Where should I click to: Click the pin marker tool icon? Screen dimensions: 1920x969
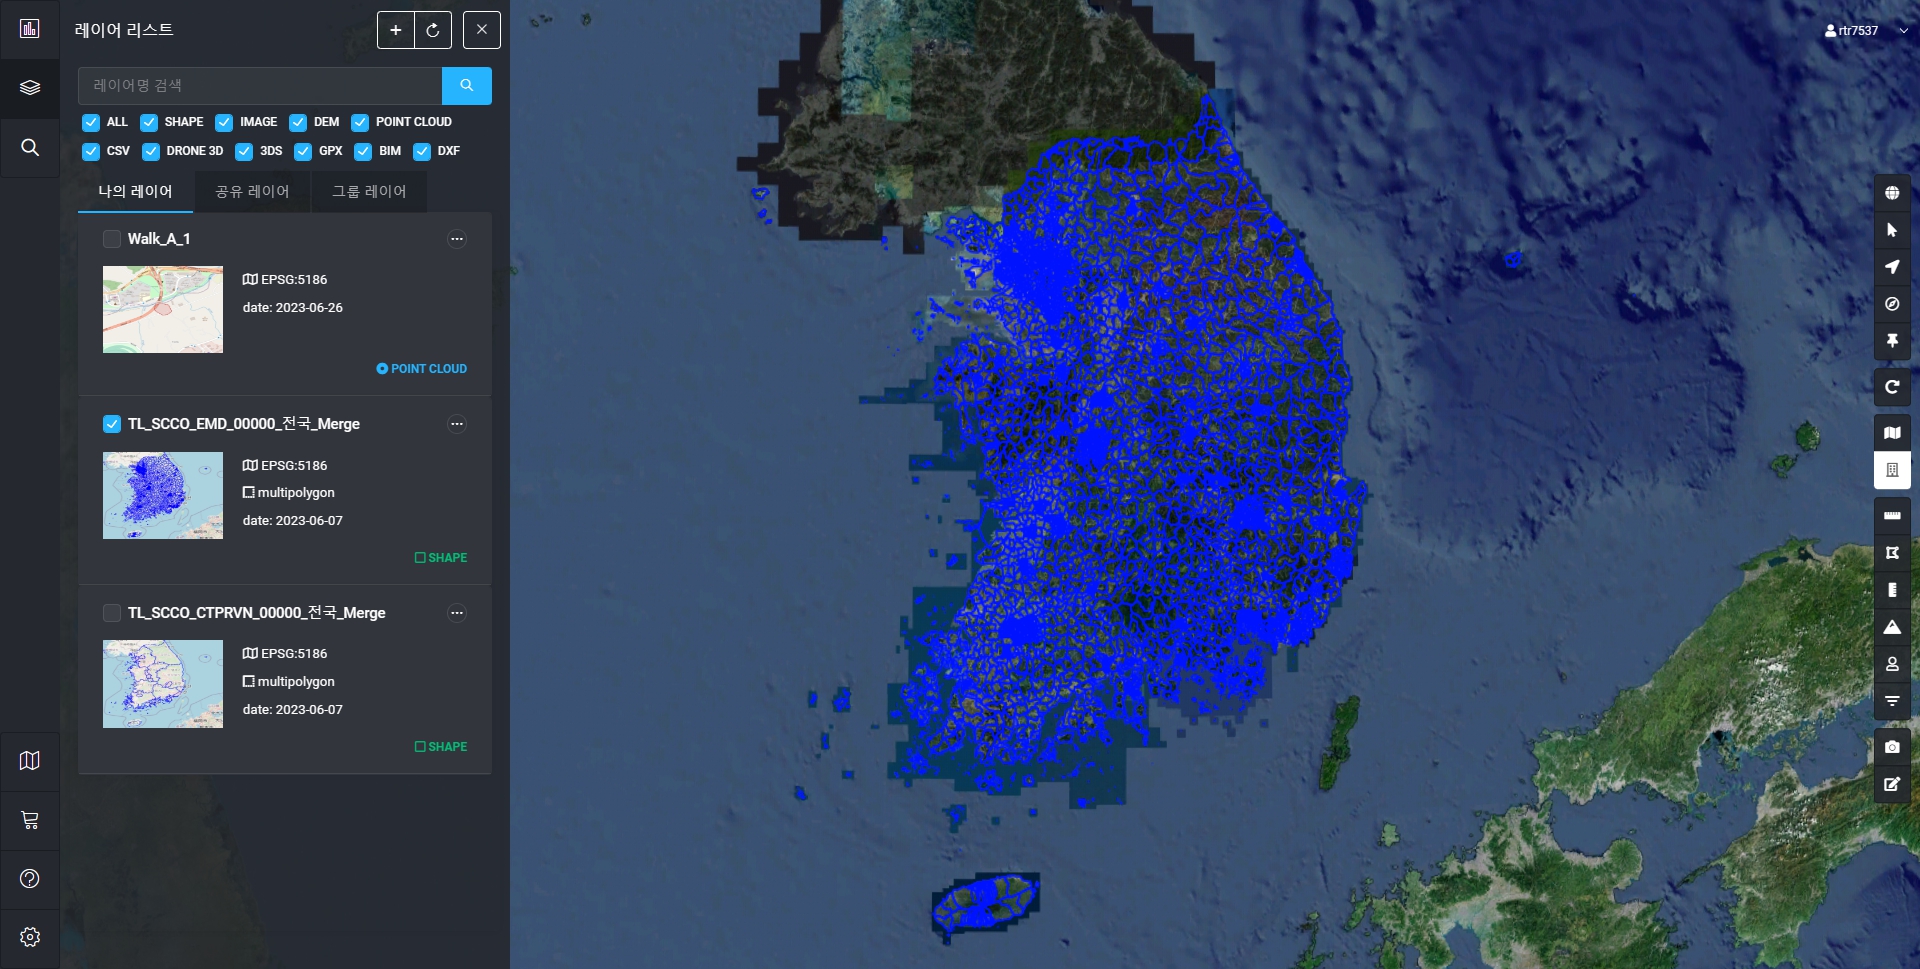click(x=1891, y=341)
